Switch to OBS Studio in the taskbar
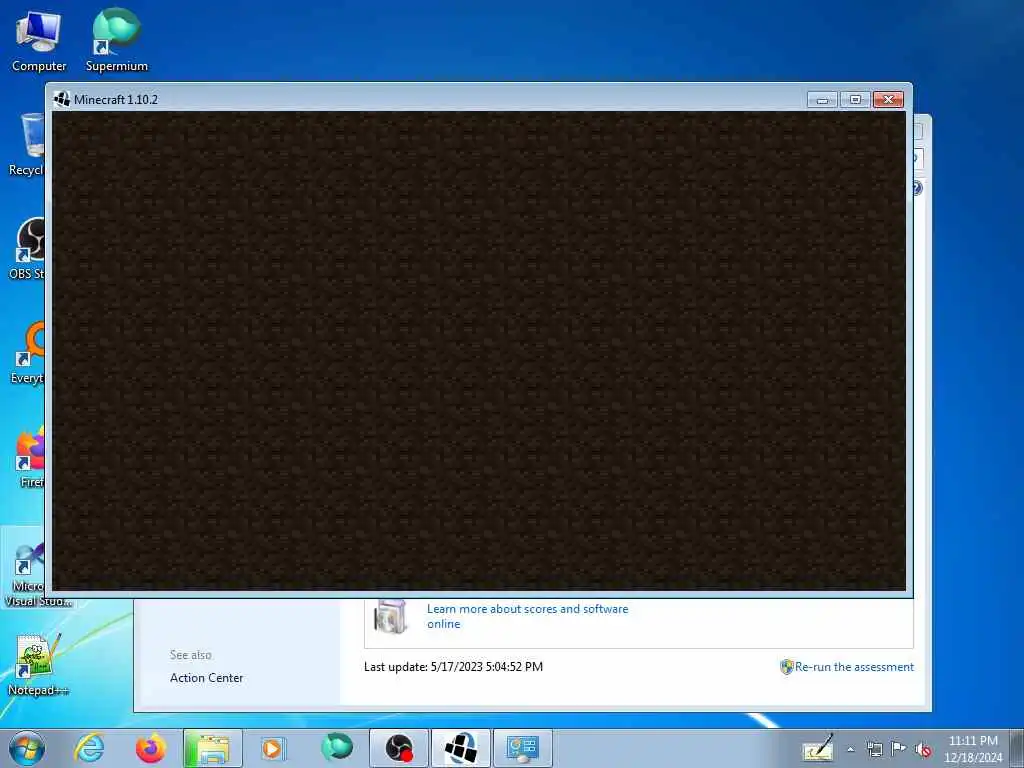The height and width of the screenshot is (768, 1024). tap(399, 748)
